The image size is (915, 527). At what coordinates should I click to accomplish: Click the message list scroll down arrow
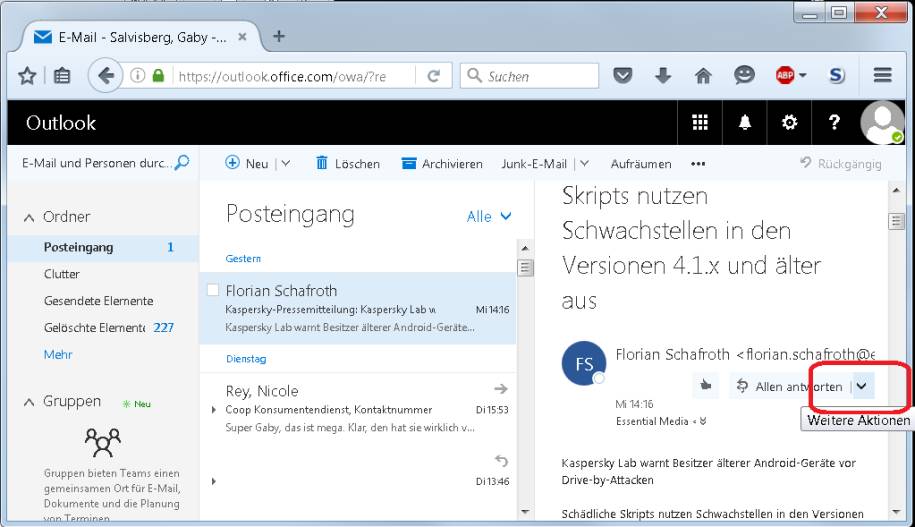click(x=525, y=512)
